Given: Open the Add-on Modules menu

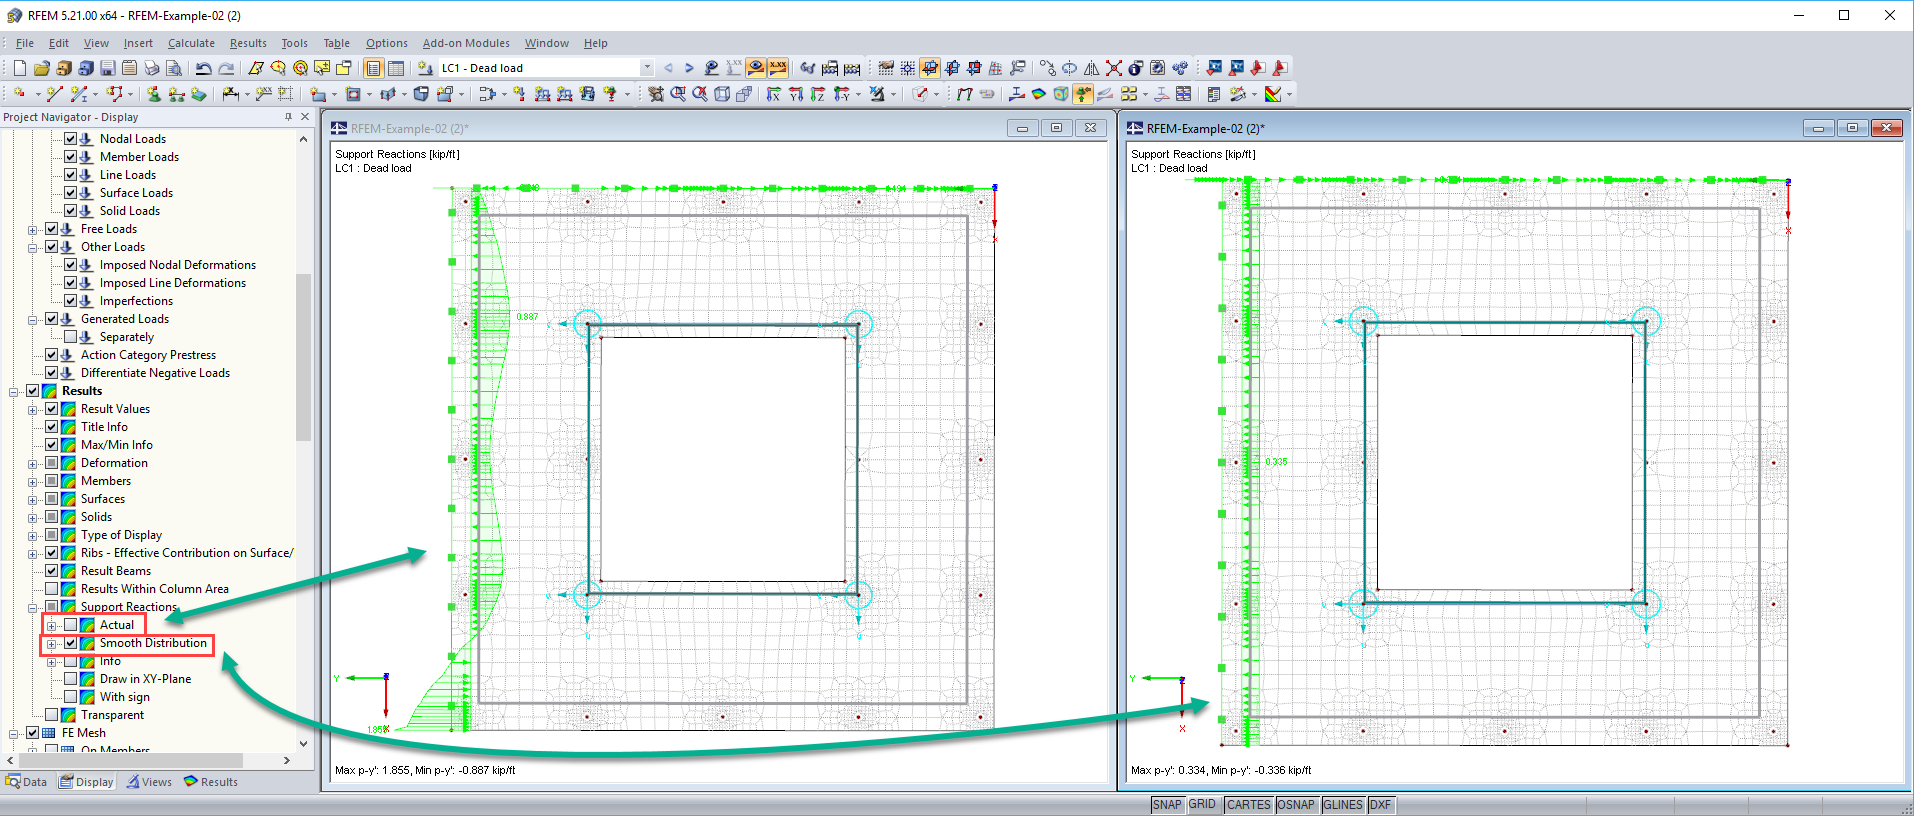Looking at the screenshot, I should [x=466, y=43].
